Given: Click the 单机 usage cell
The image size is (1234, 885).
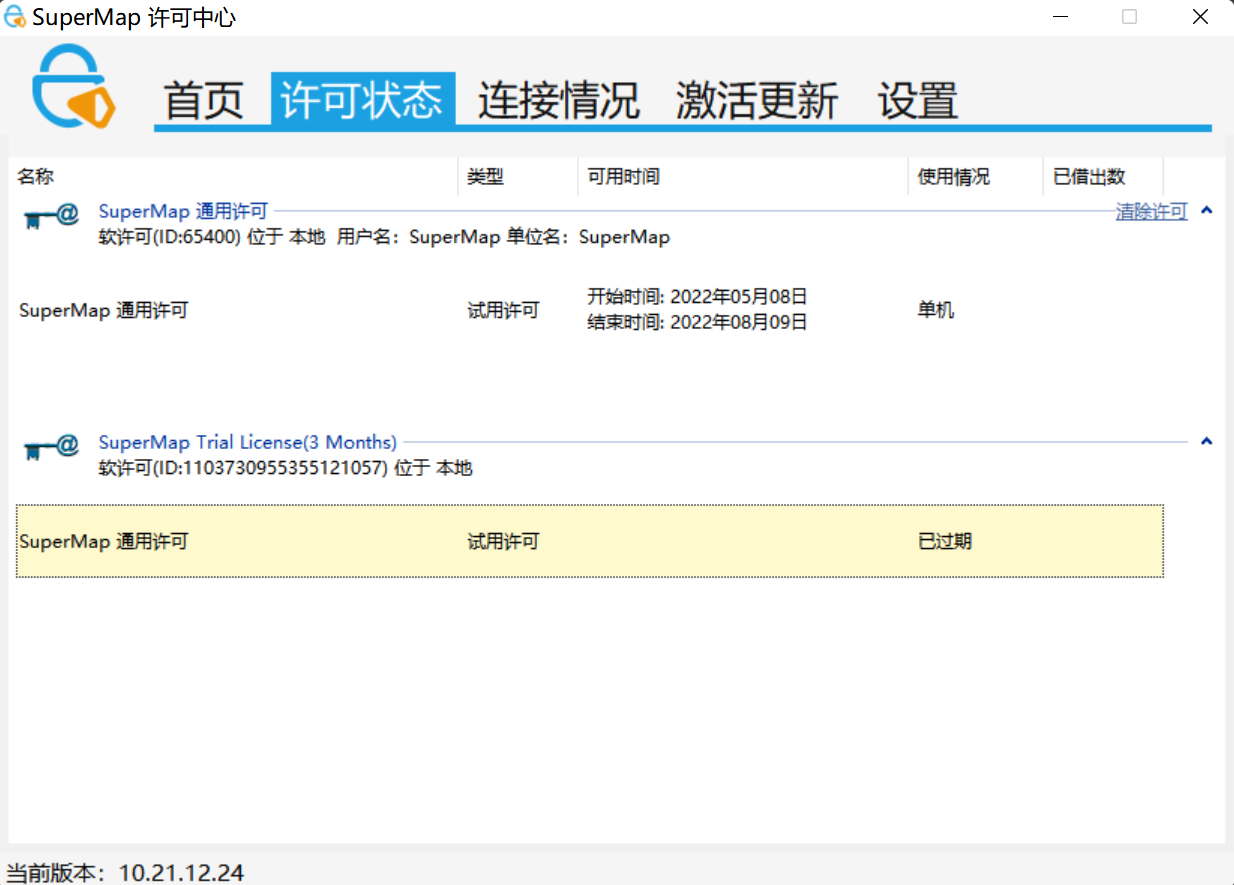Looking at the screenshot, I should point(936,310).
